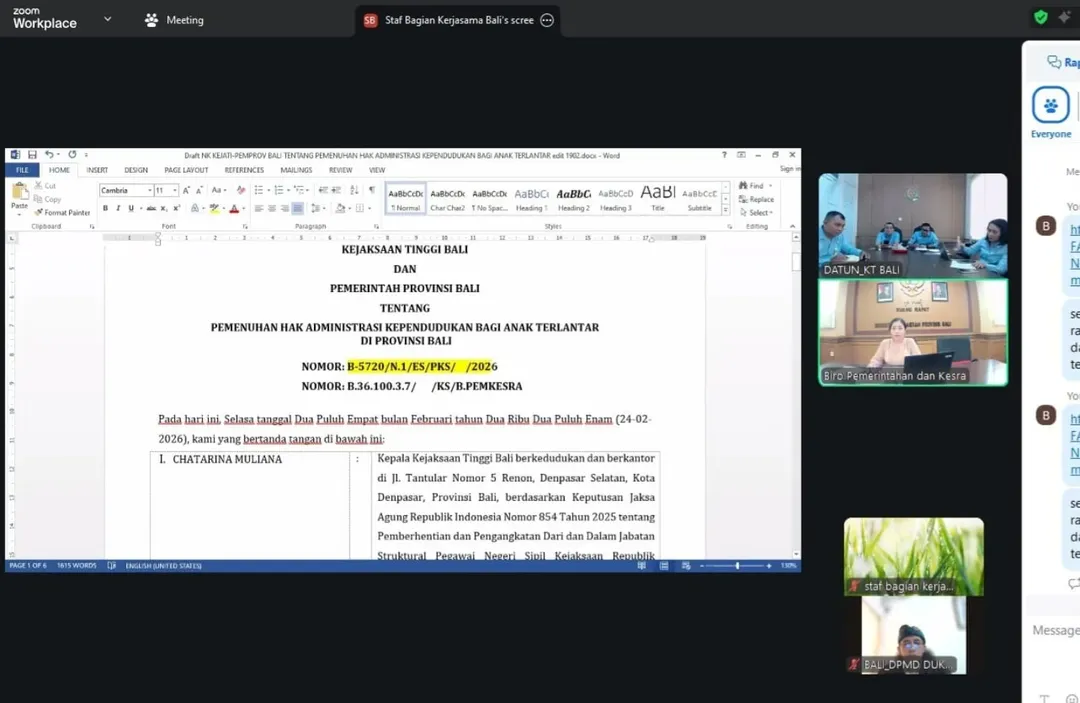1080x703 pixels.
Task: Open the INSERT ribbon tab
Action: 97,170
